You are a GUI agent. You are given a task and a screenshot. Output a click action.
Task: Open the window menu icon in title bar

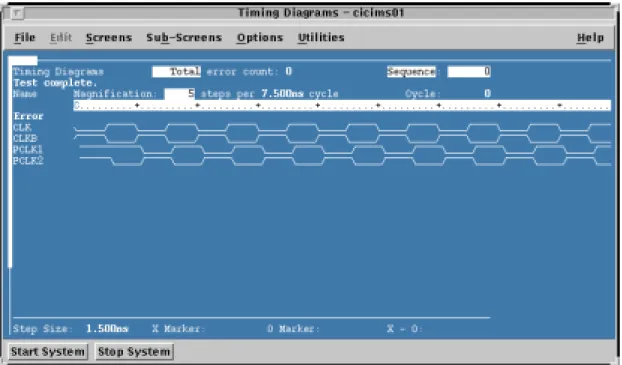17,13
